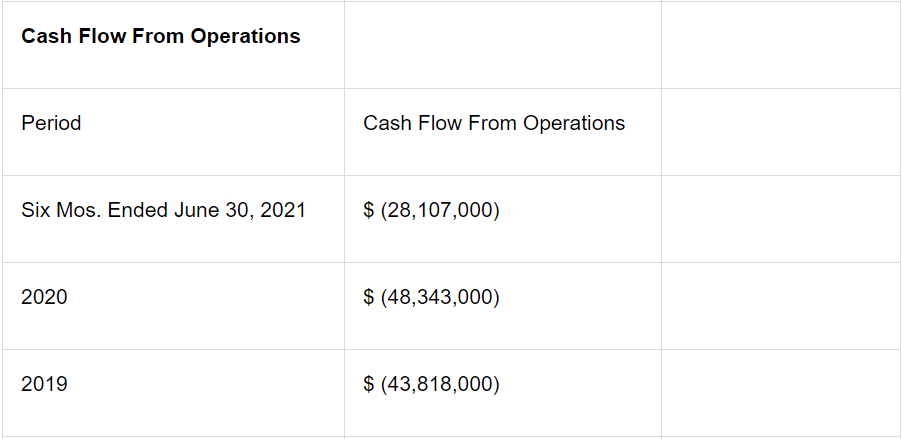
Task: Click the bold Cash Flow From Operations heading
Action: click(x=160, y=36)
